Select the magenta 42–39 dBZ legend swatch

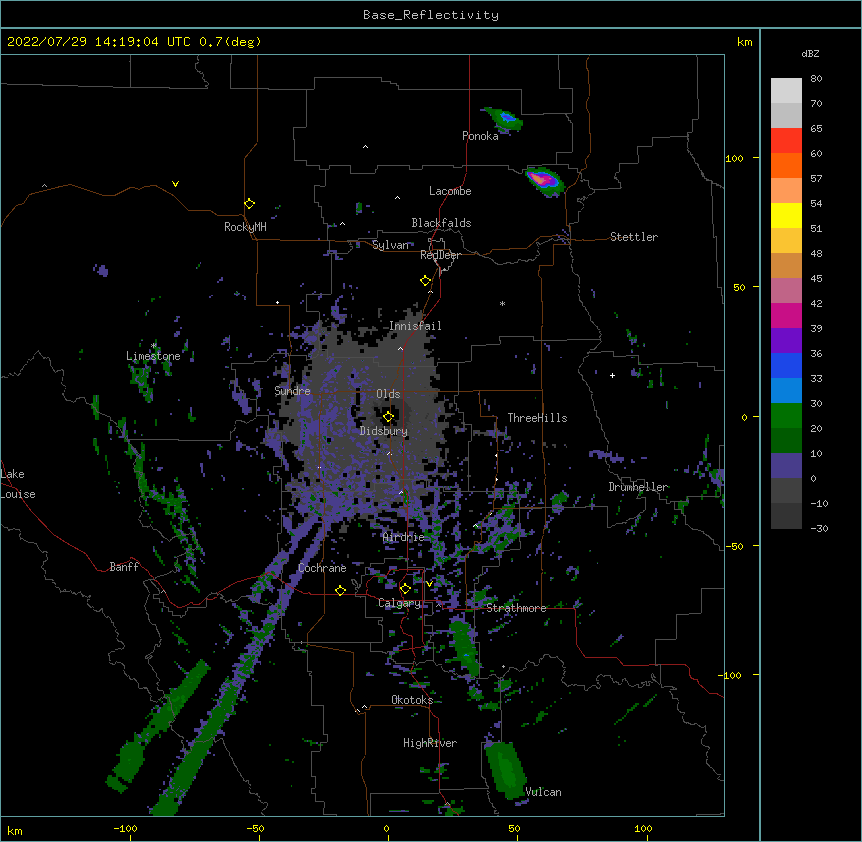786,315
